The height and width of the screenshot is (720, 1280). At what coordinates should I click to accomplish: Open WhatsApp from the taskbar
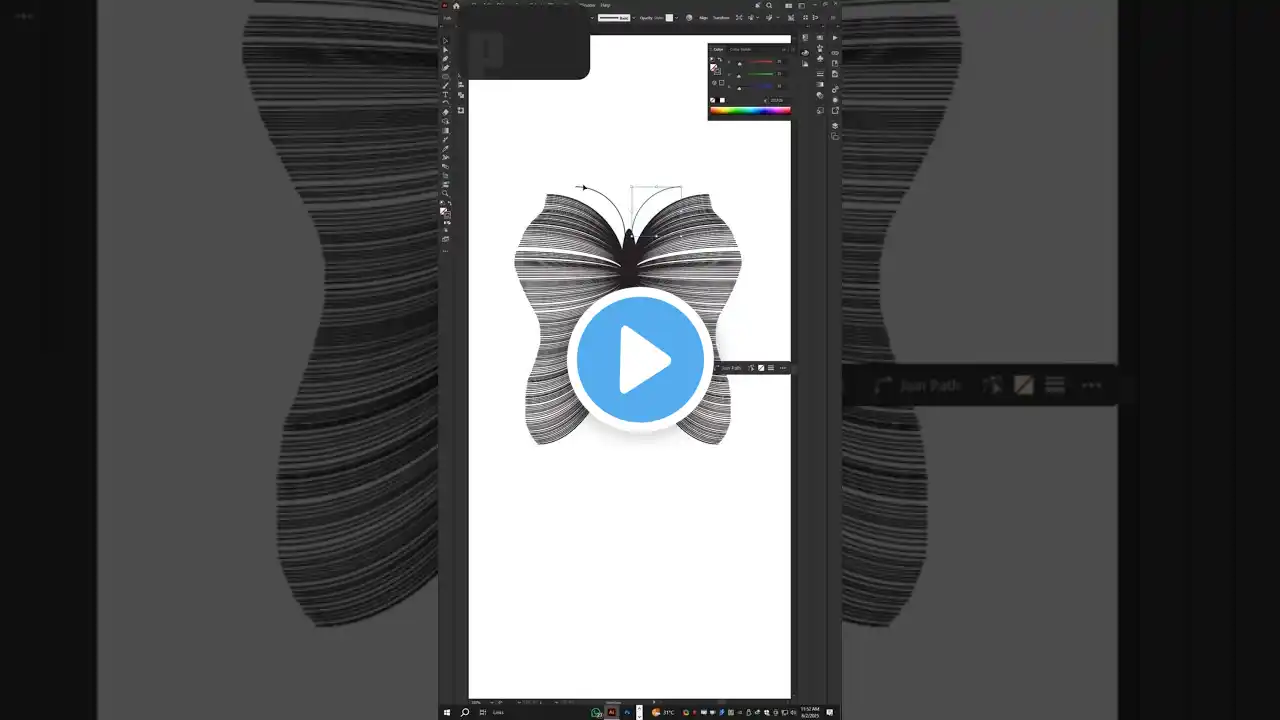596,713
